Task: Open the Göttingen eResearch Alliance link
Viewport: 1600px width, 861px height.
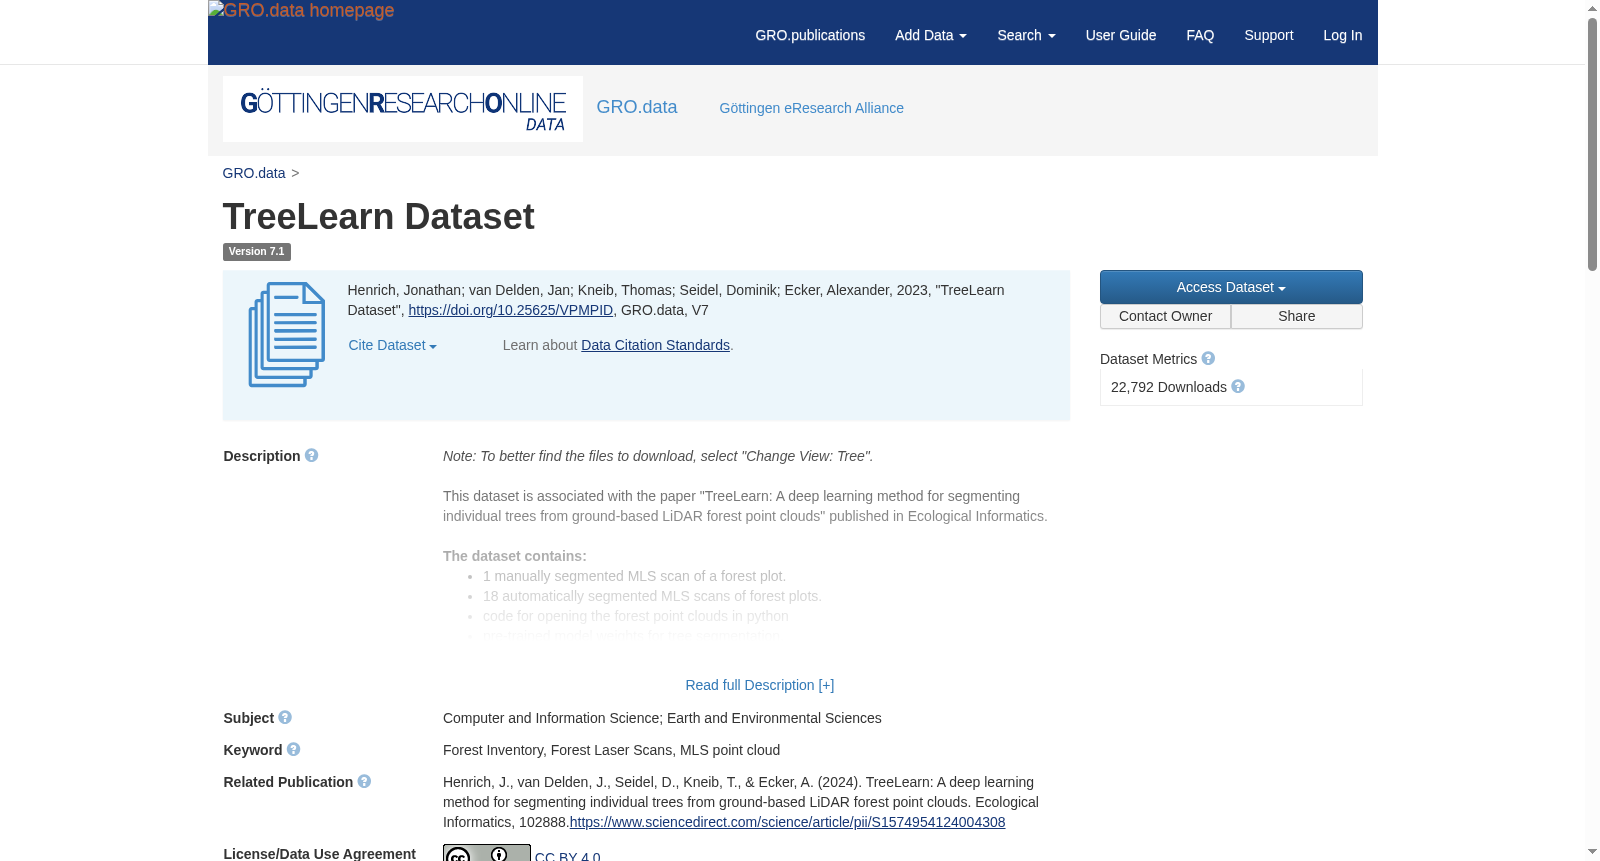Action: pos(812,108)
